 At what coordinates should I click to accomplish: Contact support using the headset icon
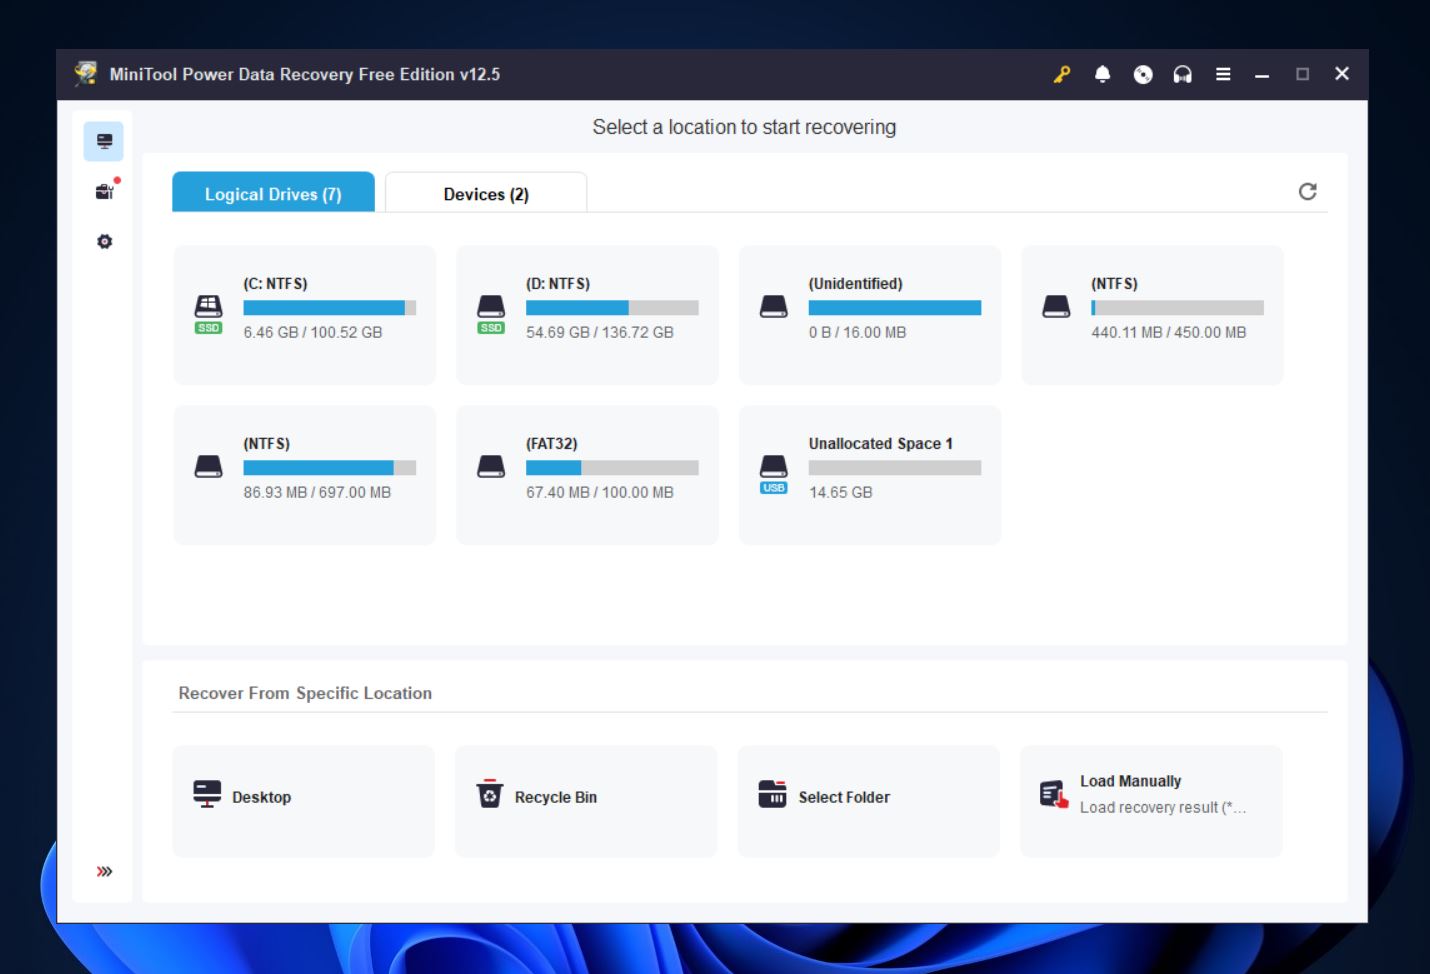[1183, 74]
